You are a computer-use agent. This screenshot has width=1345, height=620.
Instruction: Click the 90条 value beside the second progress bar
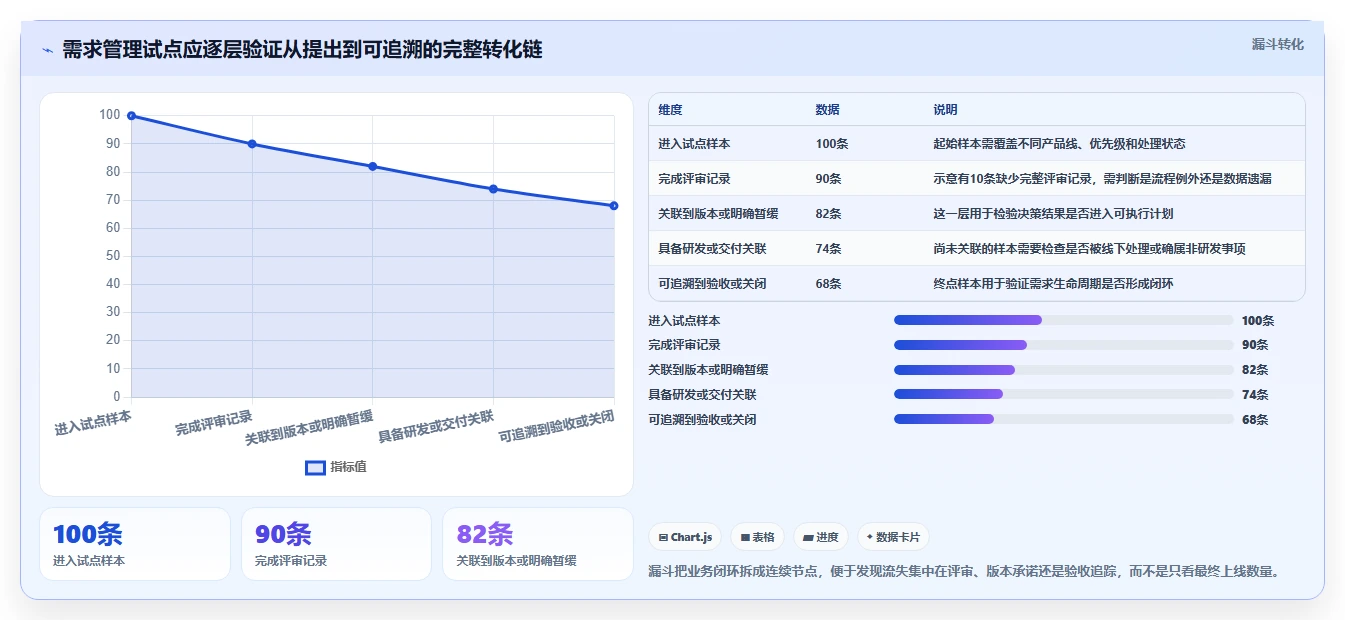[1255, 345]
